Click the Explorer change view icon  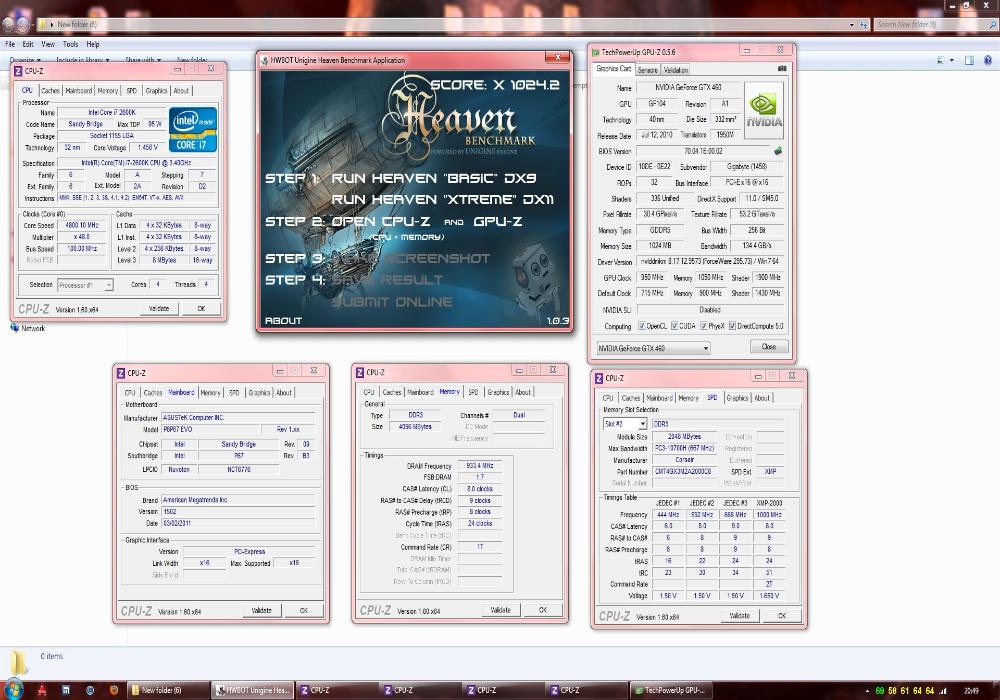[941, 60]
